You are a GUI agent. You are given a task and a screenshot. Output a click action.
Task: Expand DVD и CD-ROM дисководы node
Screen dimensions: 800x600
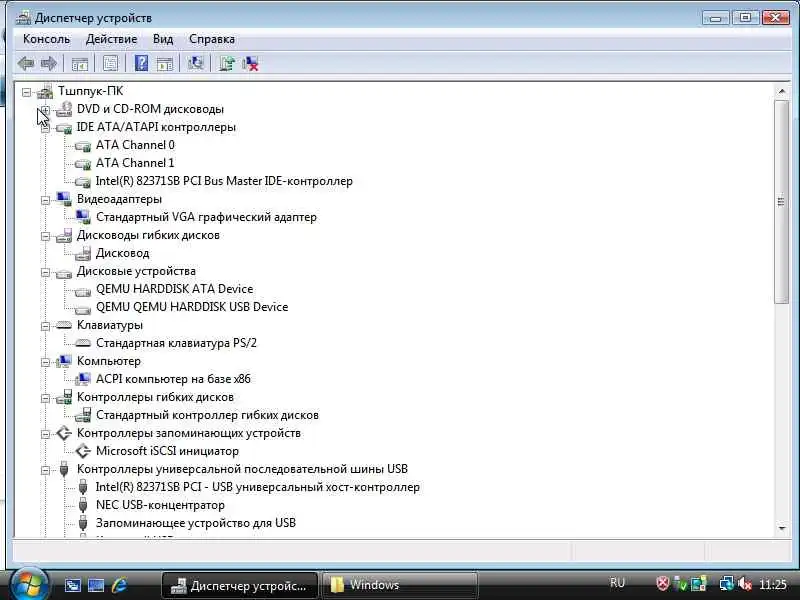[x=45, y=110]
